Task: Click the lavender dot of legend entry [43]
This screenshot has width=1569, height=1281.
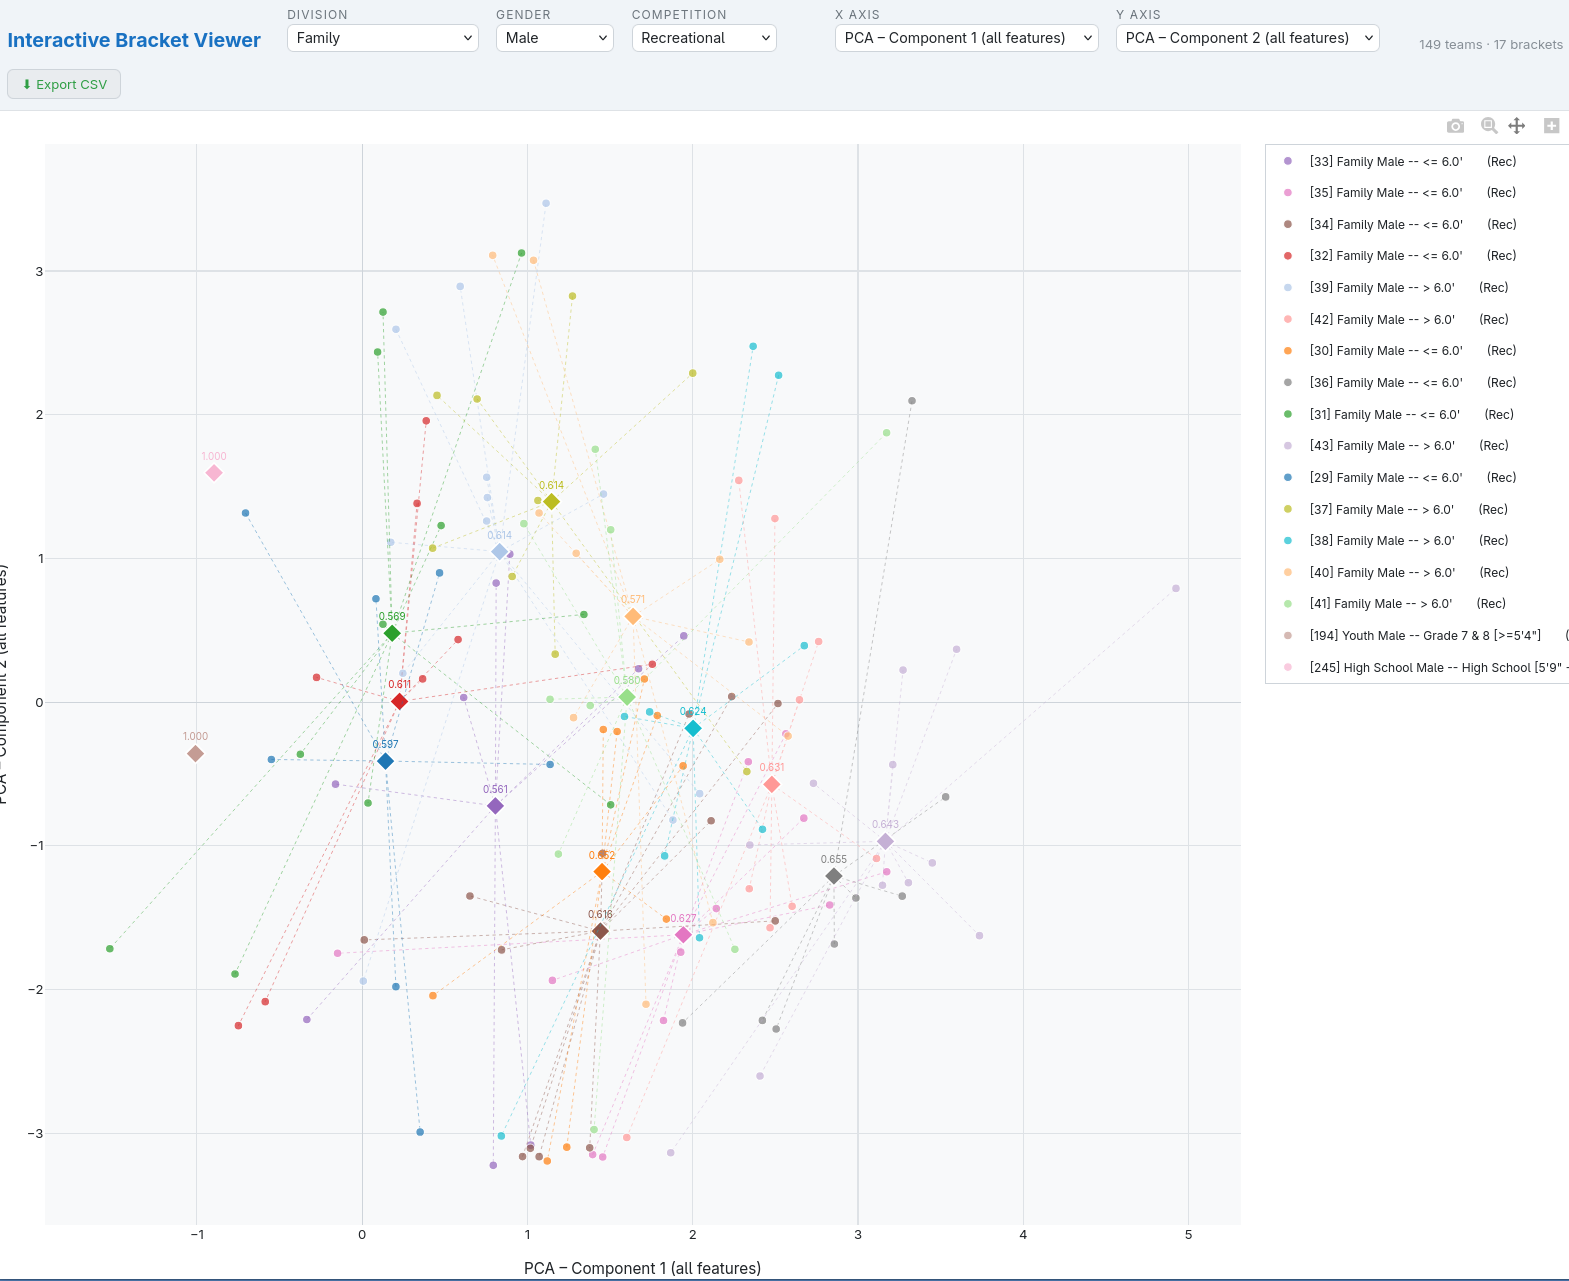Action: [x=1288, y=446]
